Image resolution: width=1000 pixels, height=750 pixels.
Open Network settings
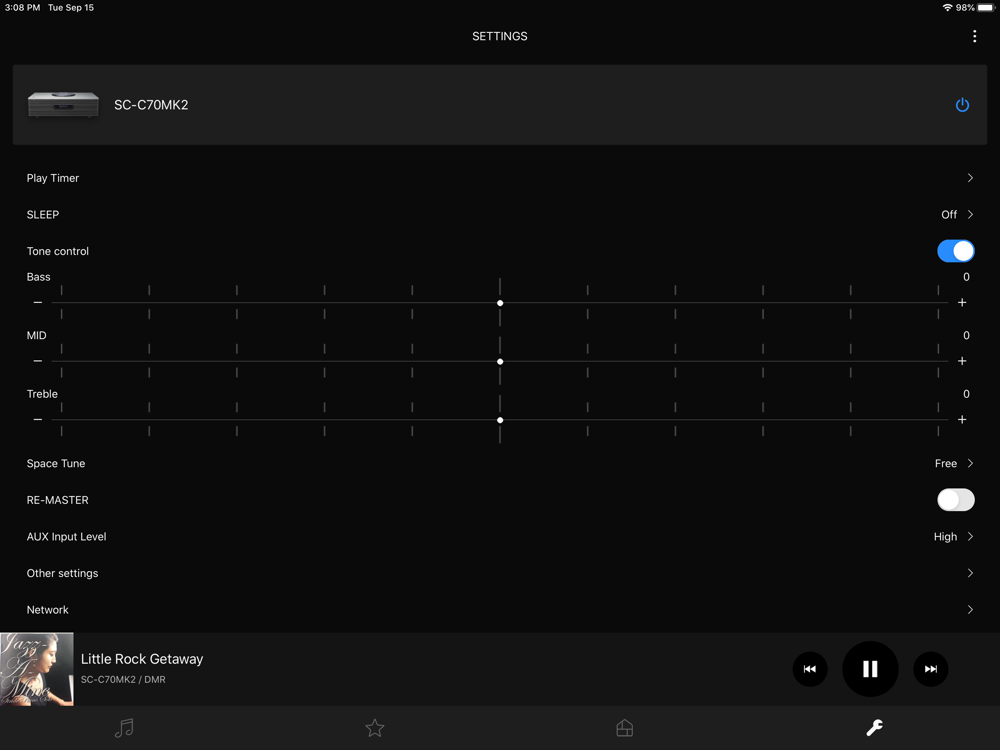[499, 610]
